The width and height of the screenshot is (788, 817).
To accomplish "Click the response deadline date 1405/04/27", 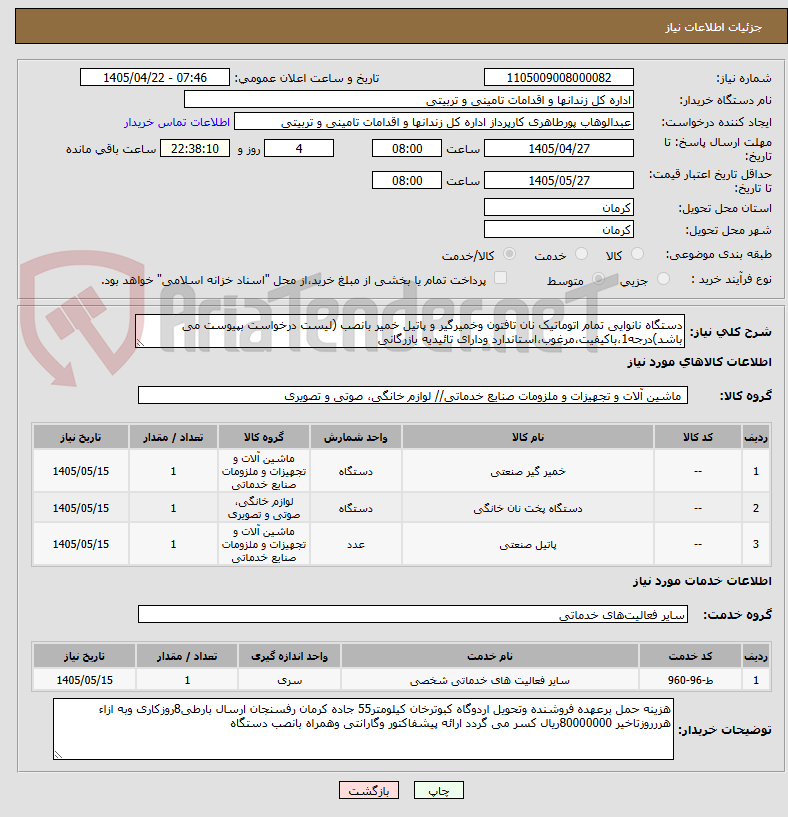I will pos(559,148).
